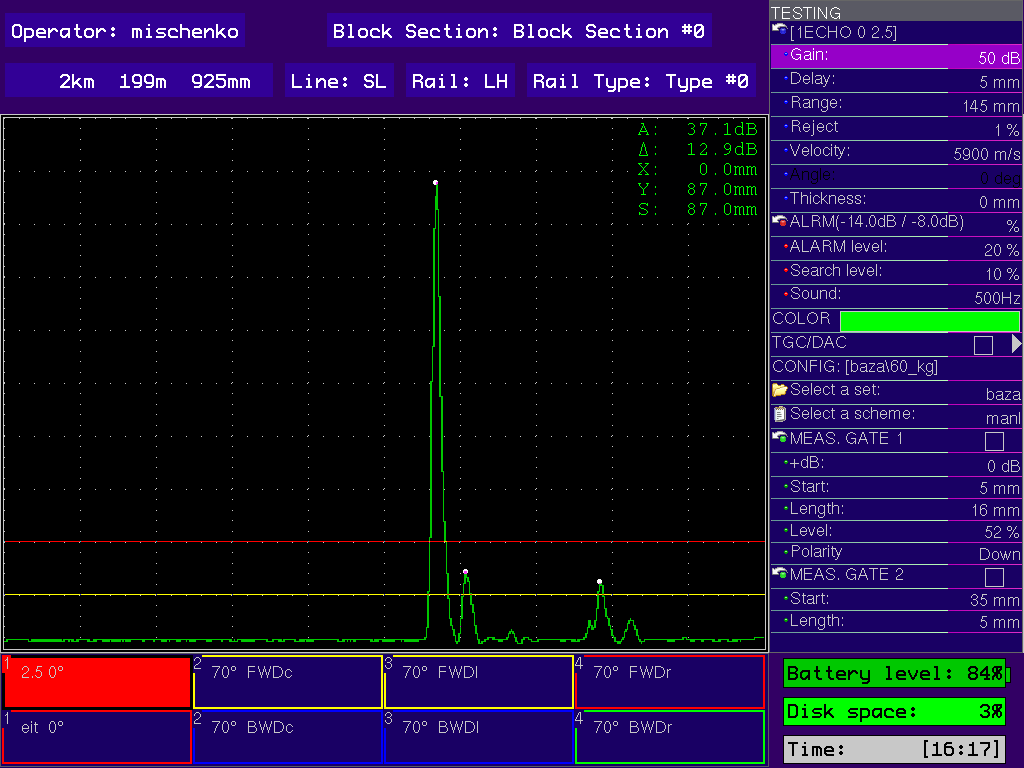The image size is (1024, 768).
Task: Open the Polarity setting showing Down
Action: 998,554
